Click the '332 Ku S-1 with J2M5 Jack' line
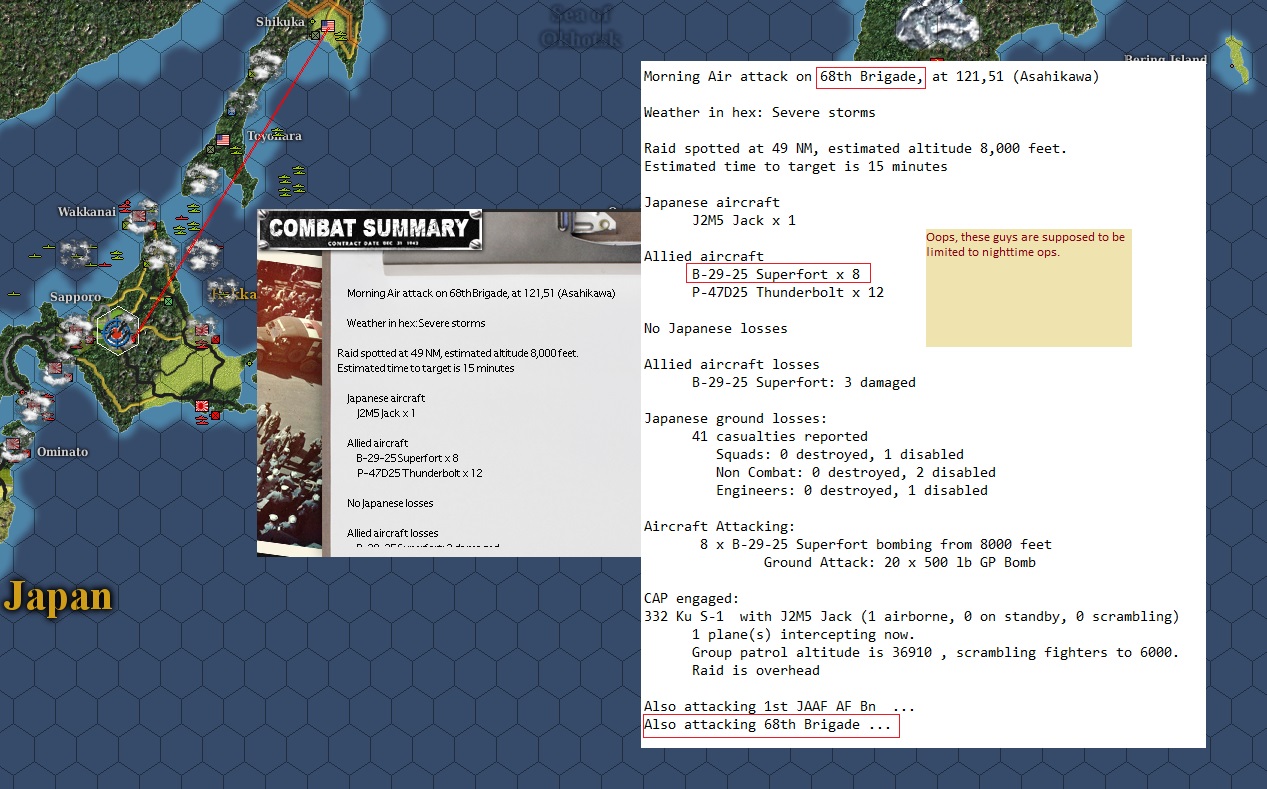The width and height of the screenshot is (1267, 789). (912, 616)
